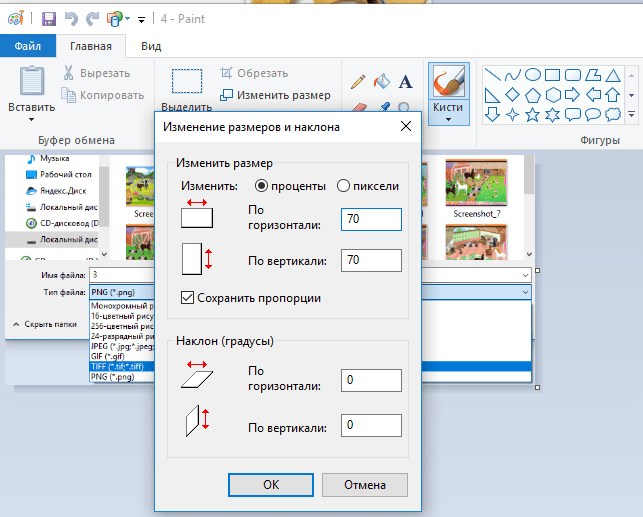
Task: Click the resize По горизонтали input field
Action: point(370,219)
